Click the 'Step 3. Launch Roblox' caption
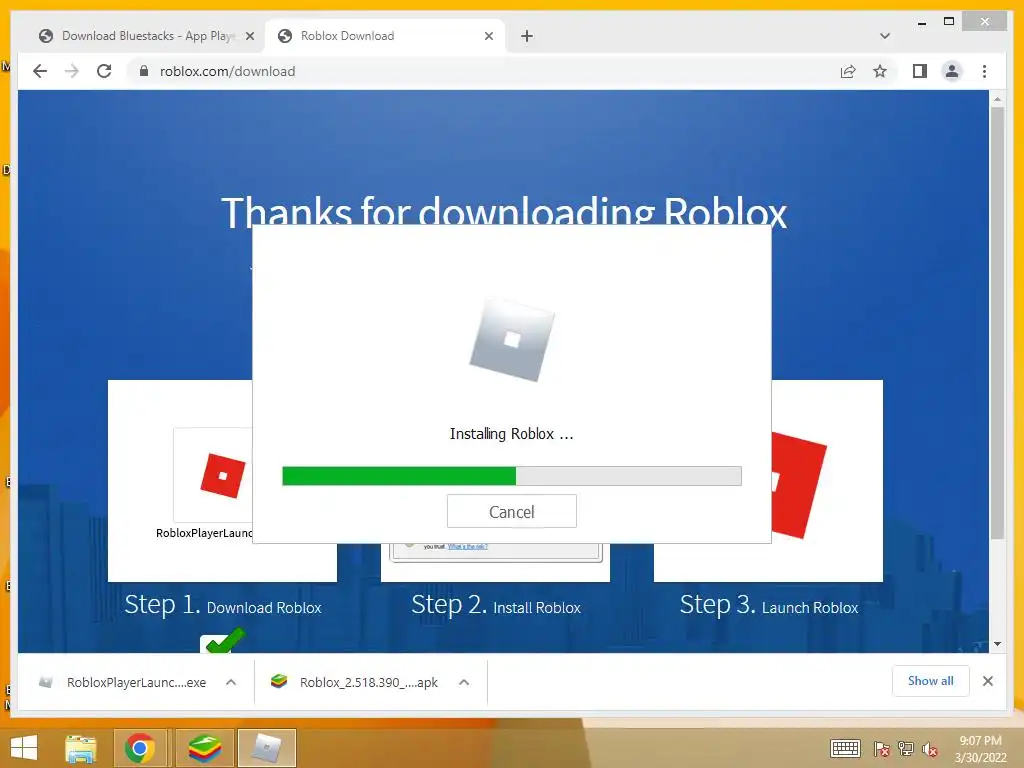1024x768 pixels. point(769,605)
